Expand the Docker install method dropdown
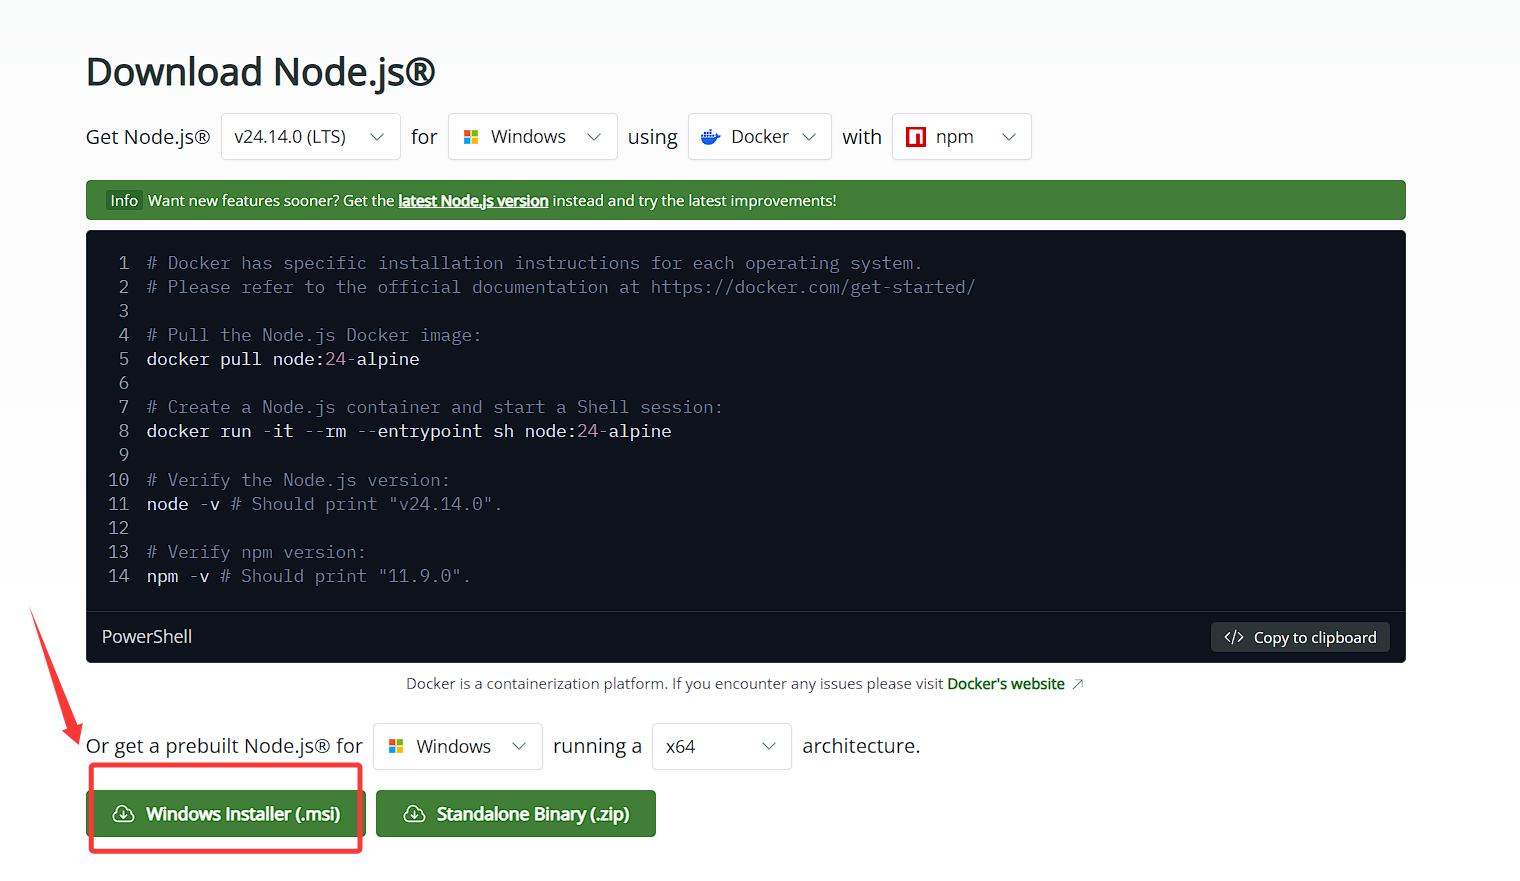This screenshot has height=881, width=1520. coord(760,137)
